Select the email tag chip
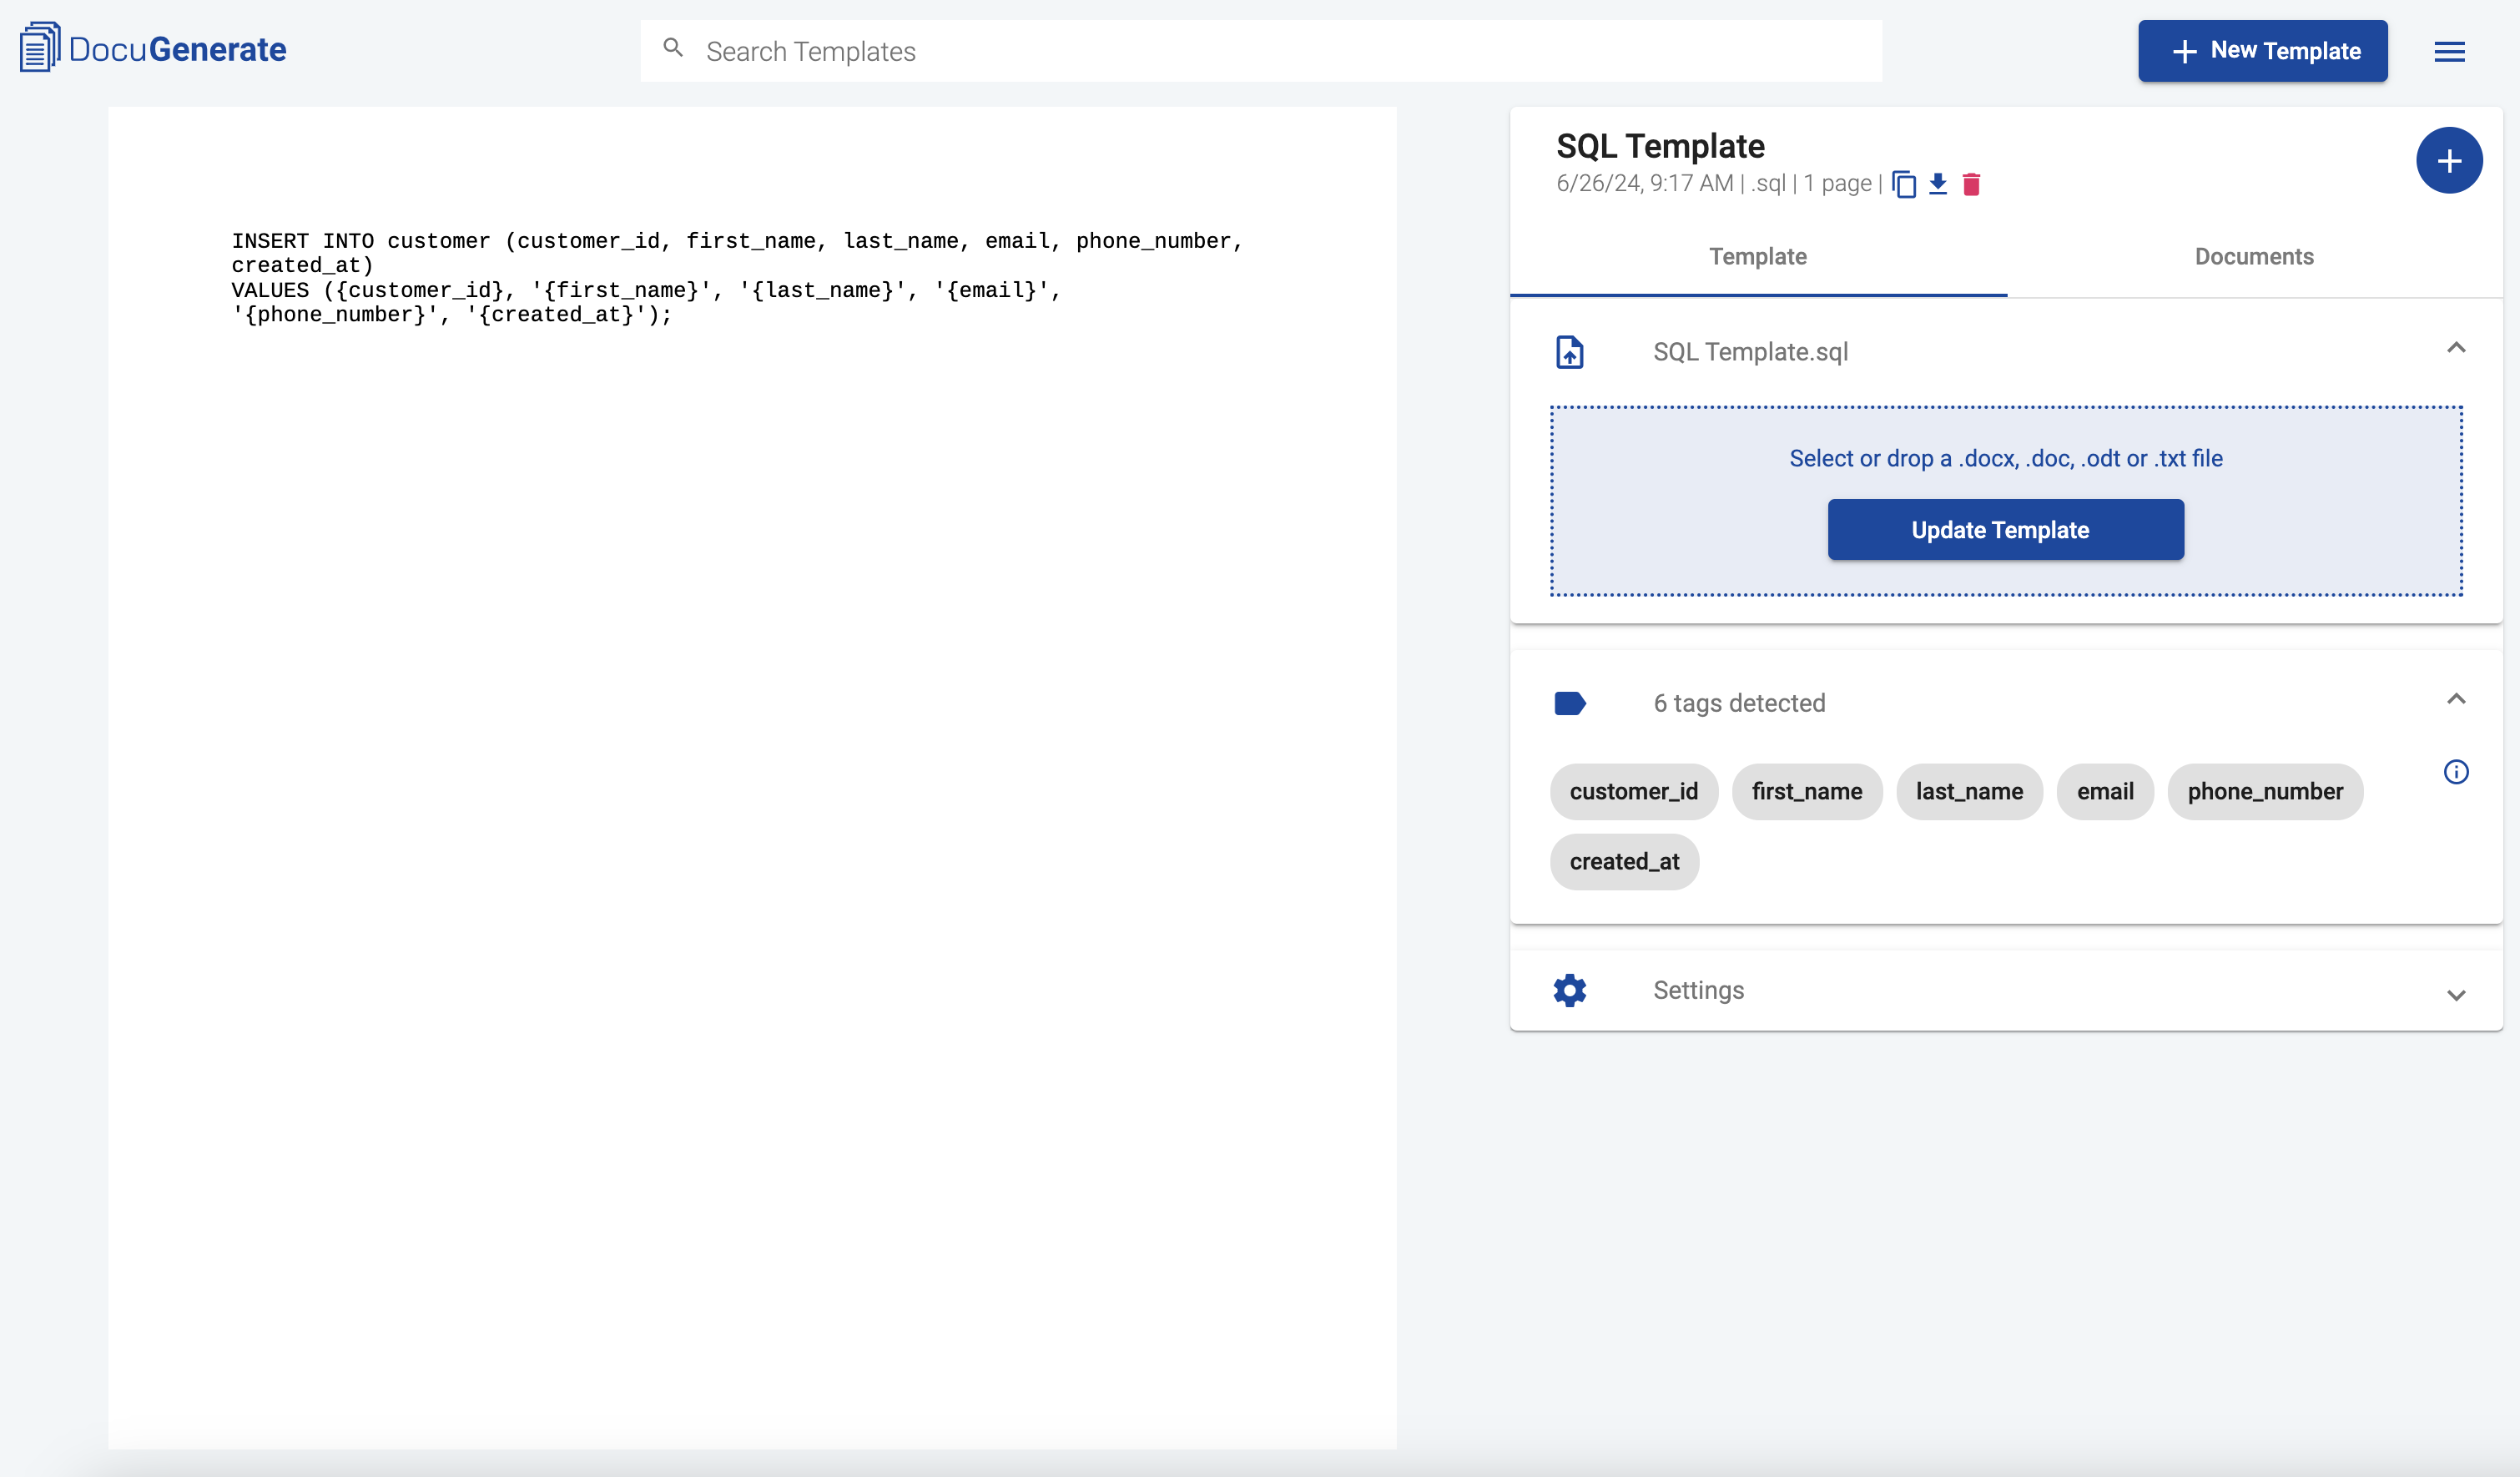 coord(2105,791)
